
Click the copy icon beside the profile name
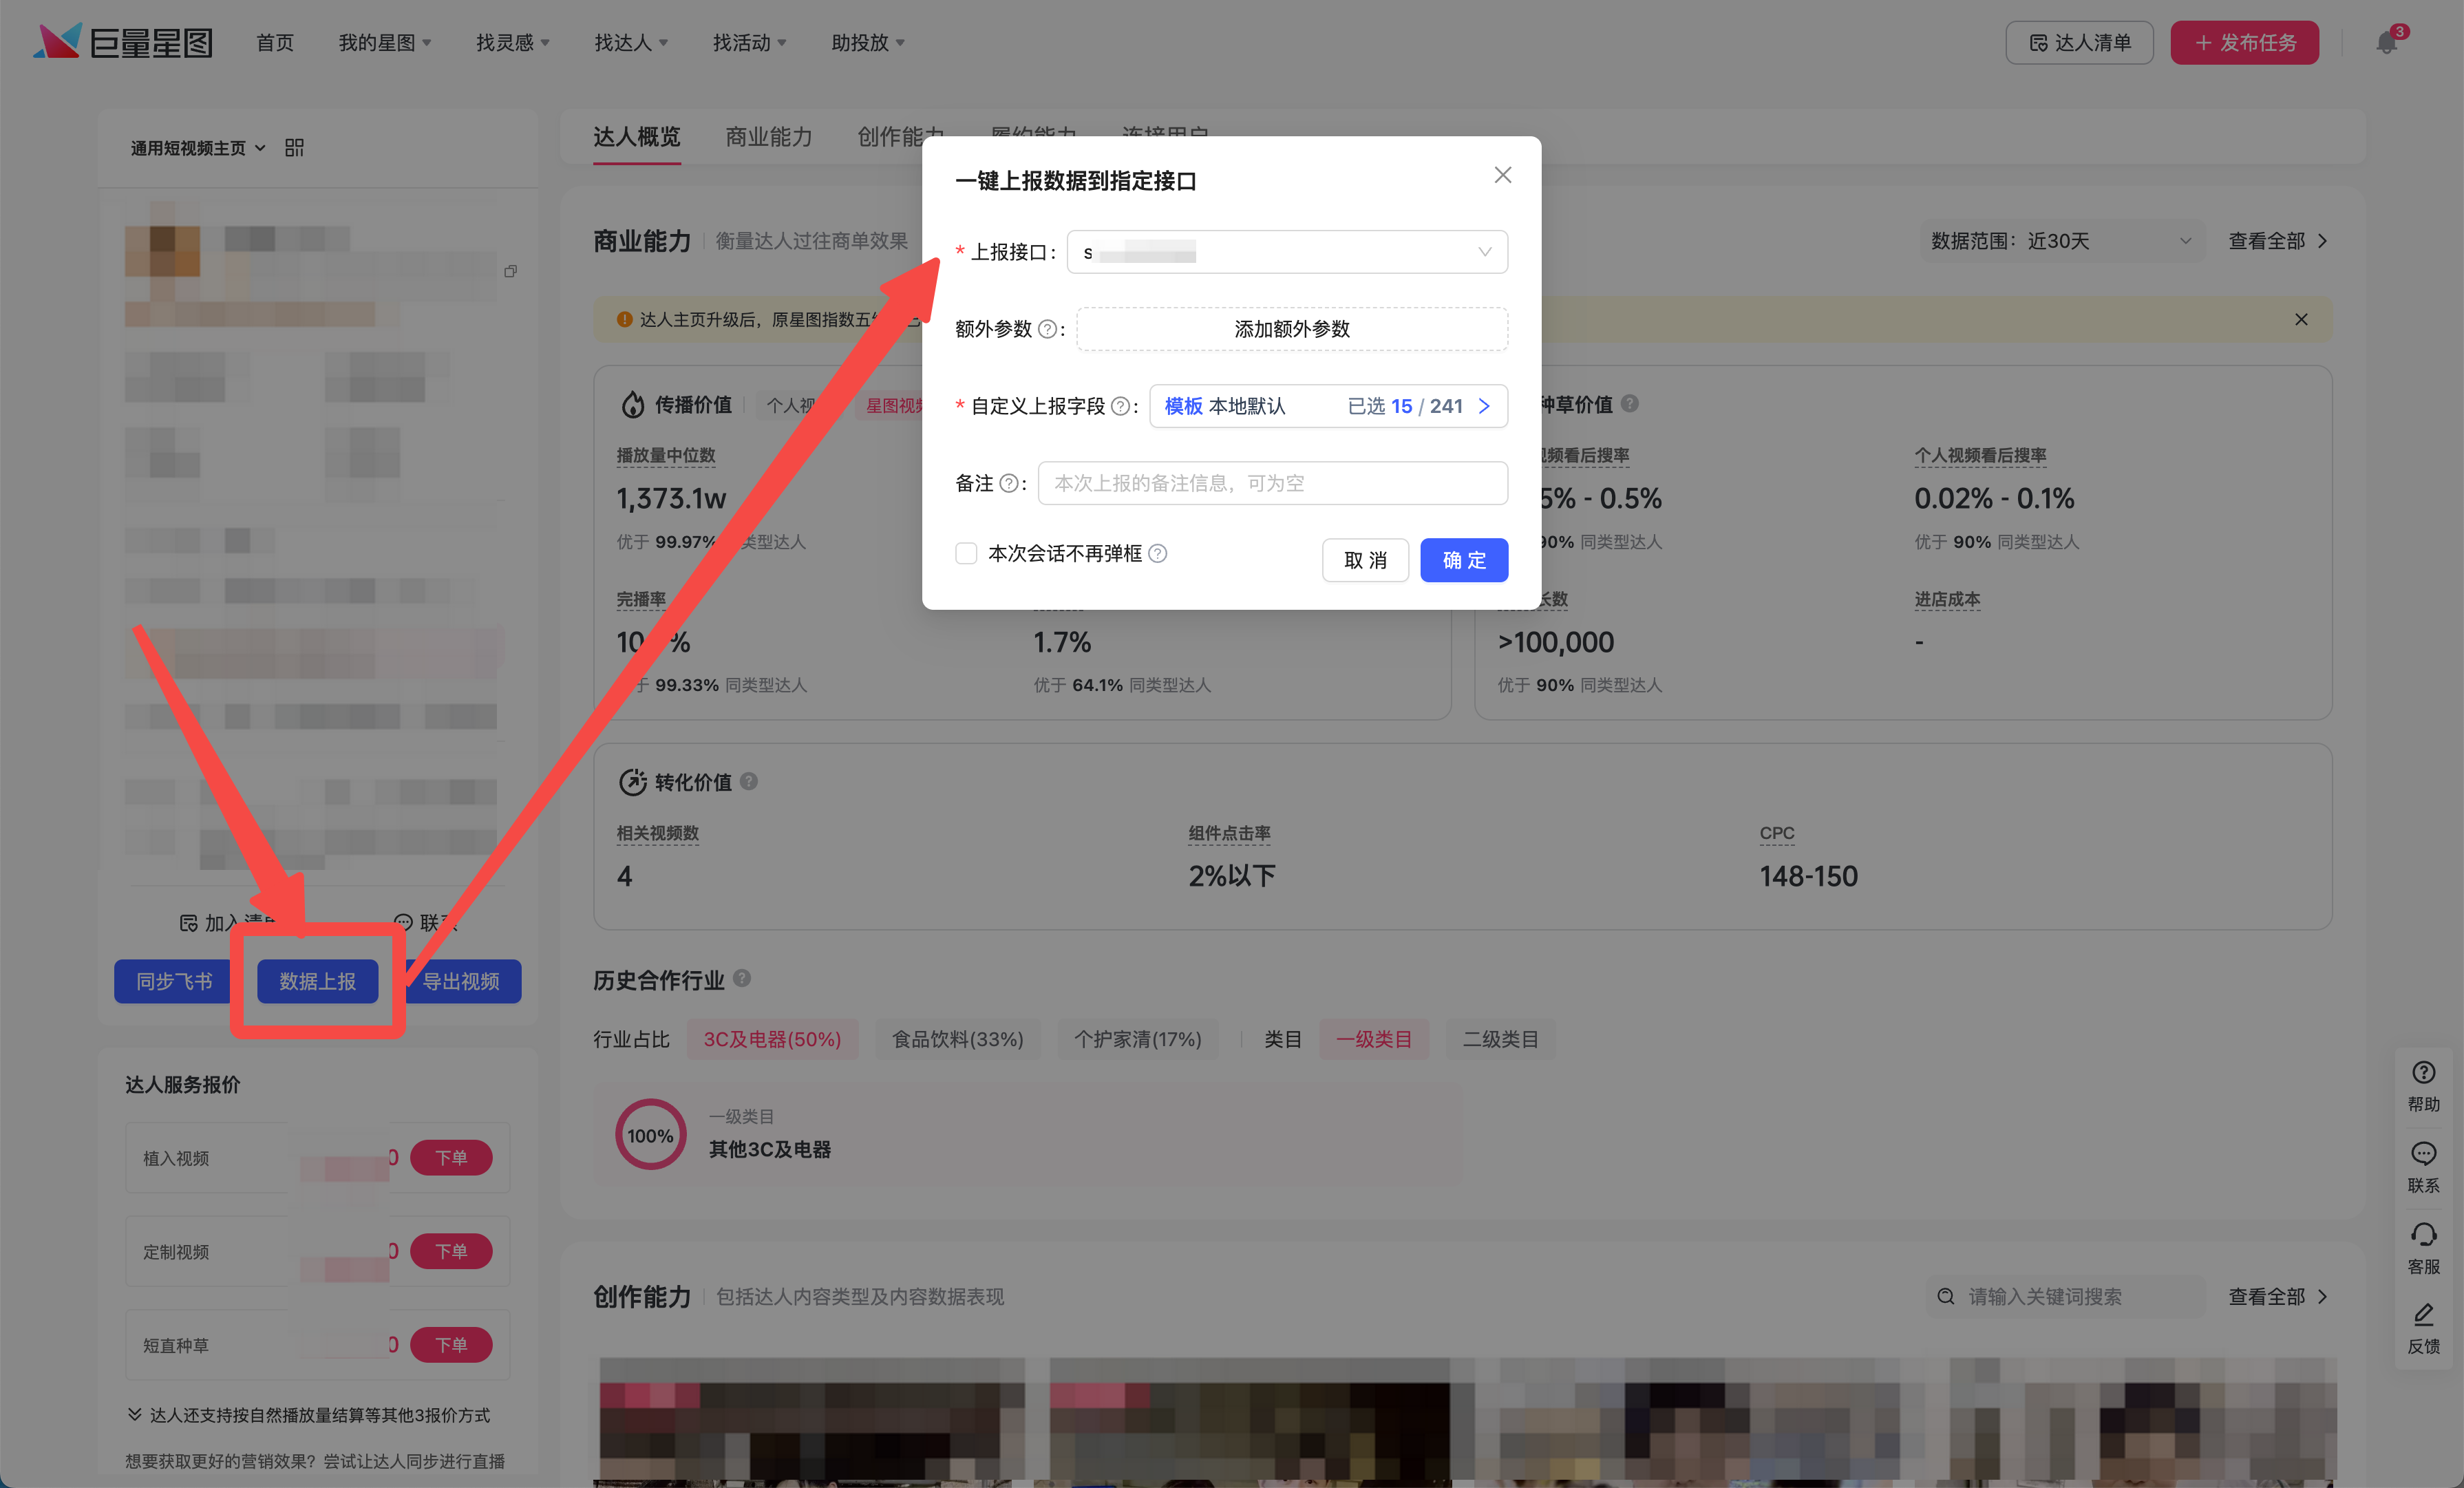(511, 271)
